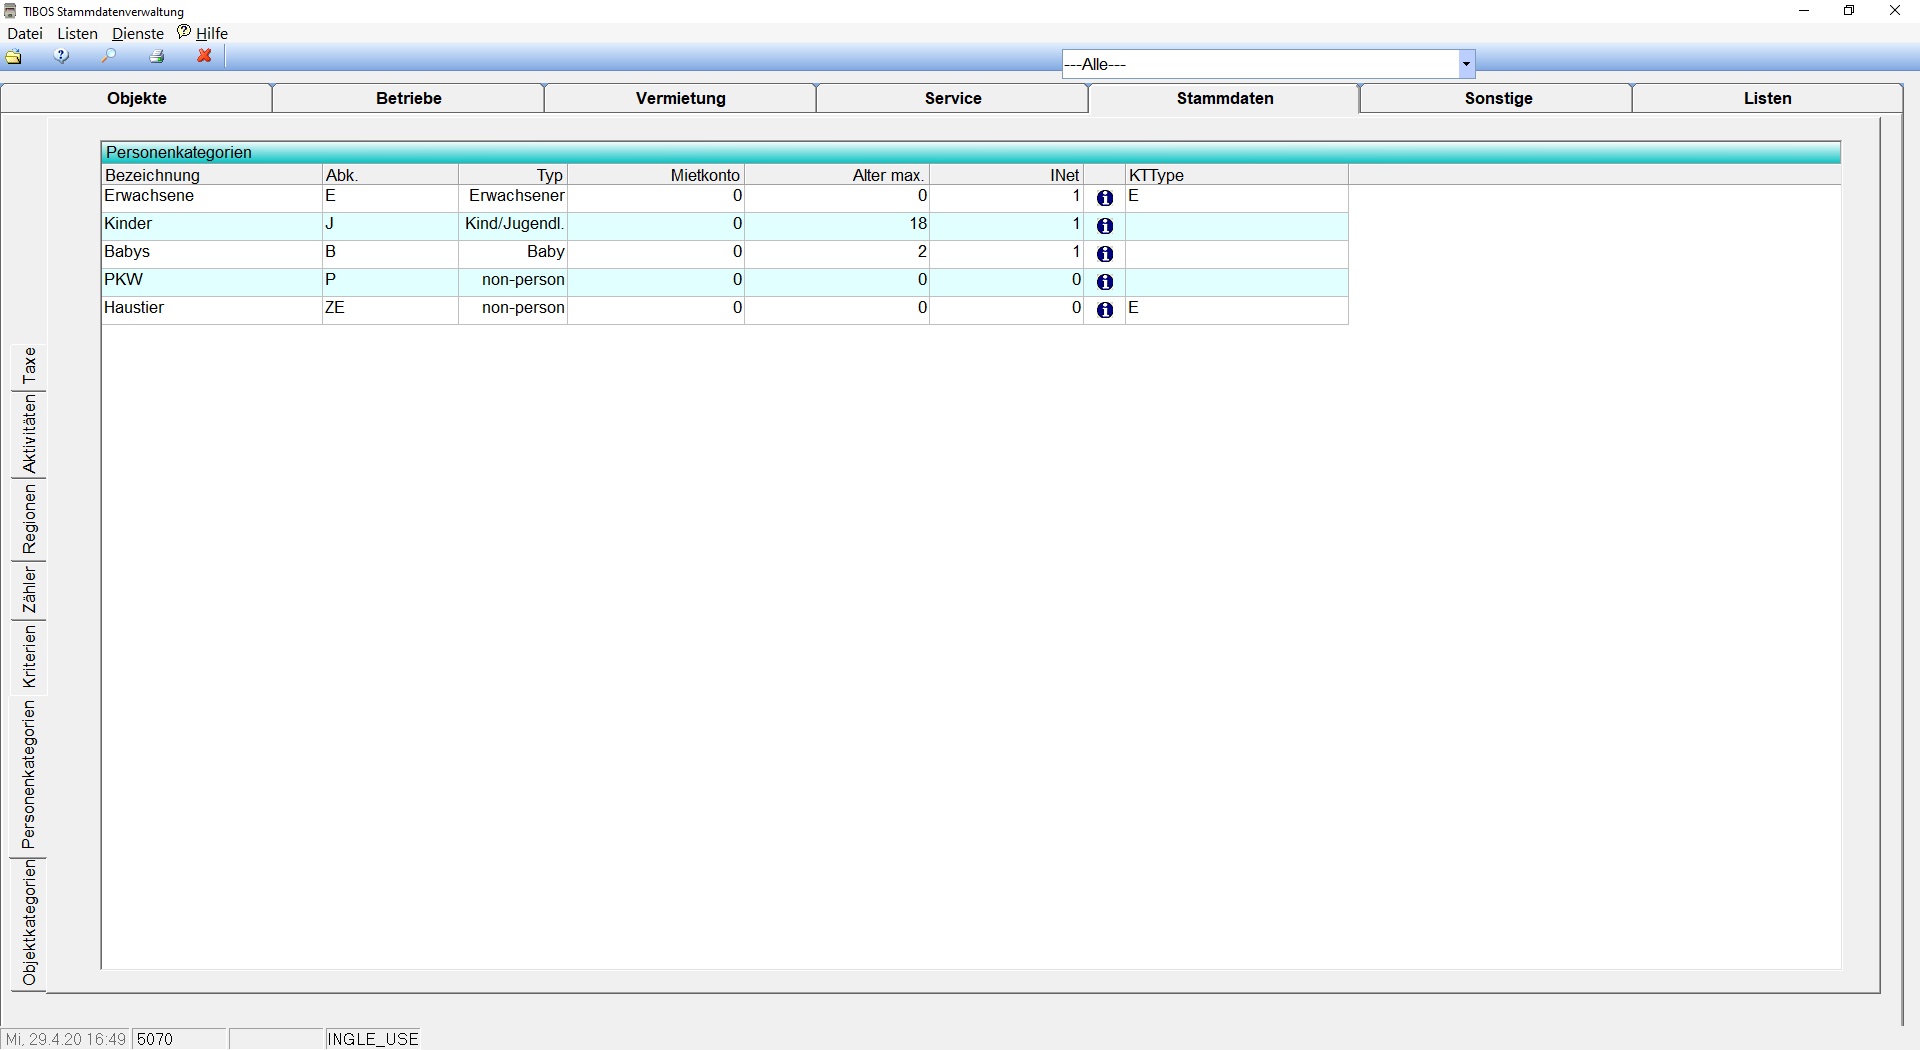Open the Dienste menu
1920x1050 pixels.
click(138, 33)
